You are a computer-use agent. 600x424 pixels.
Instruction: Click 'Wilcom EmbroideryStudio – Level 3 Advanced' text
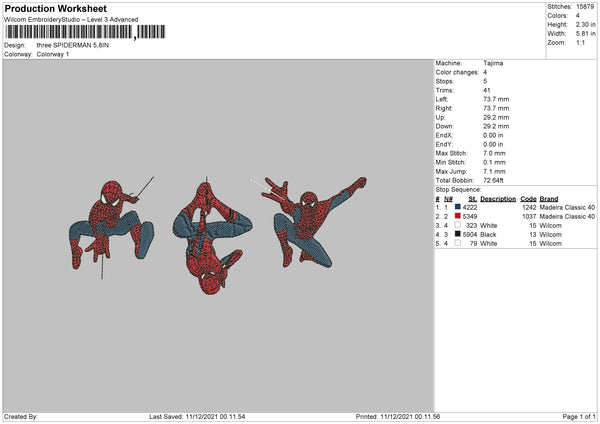[x=71, y=20]
